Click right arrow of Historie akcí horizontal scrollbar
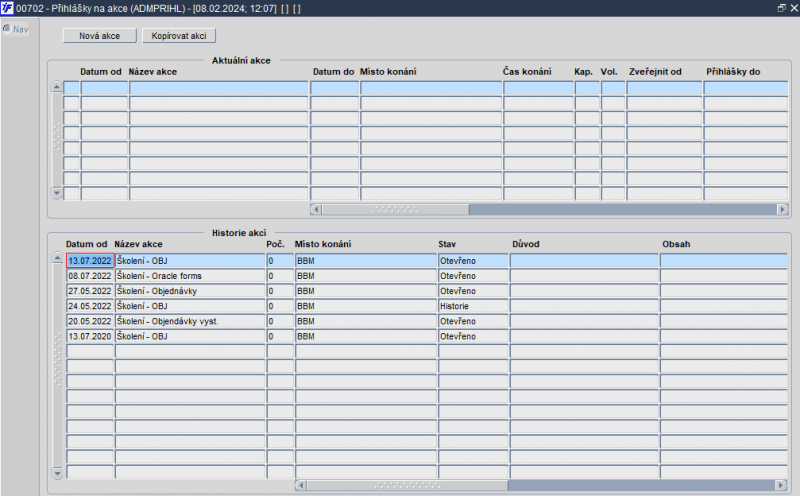 (781, 485)
